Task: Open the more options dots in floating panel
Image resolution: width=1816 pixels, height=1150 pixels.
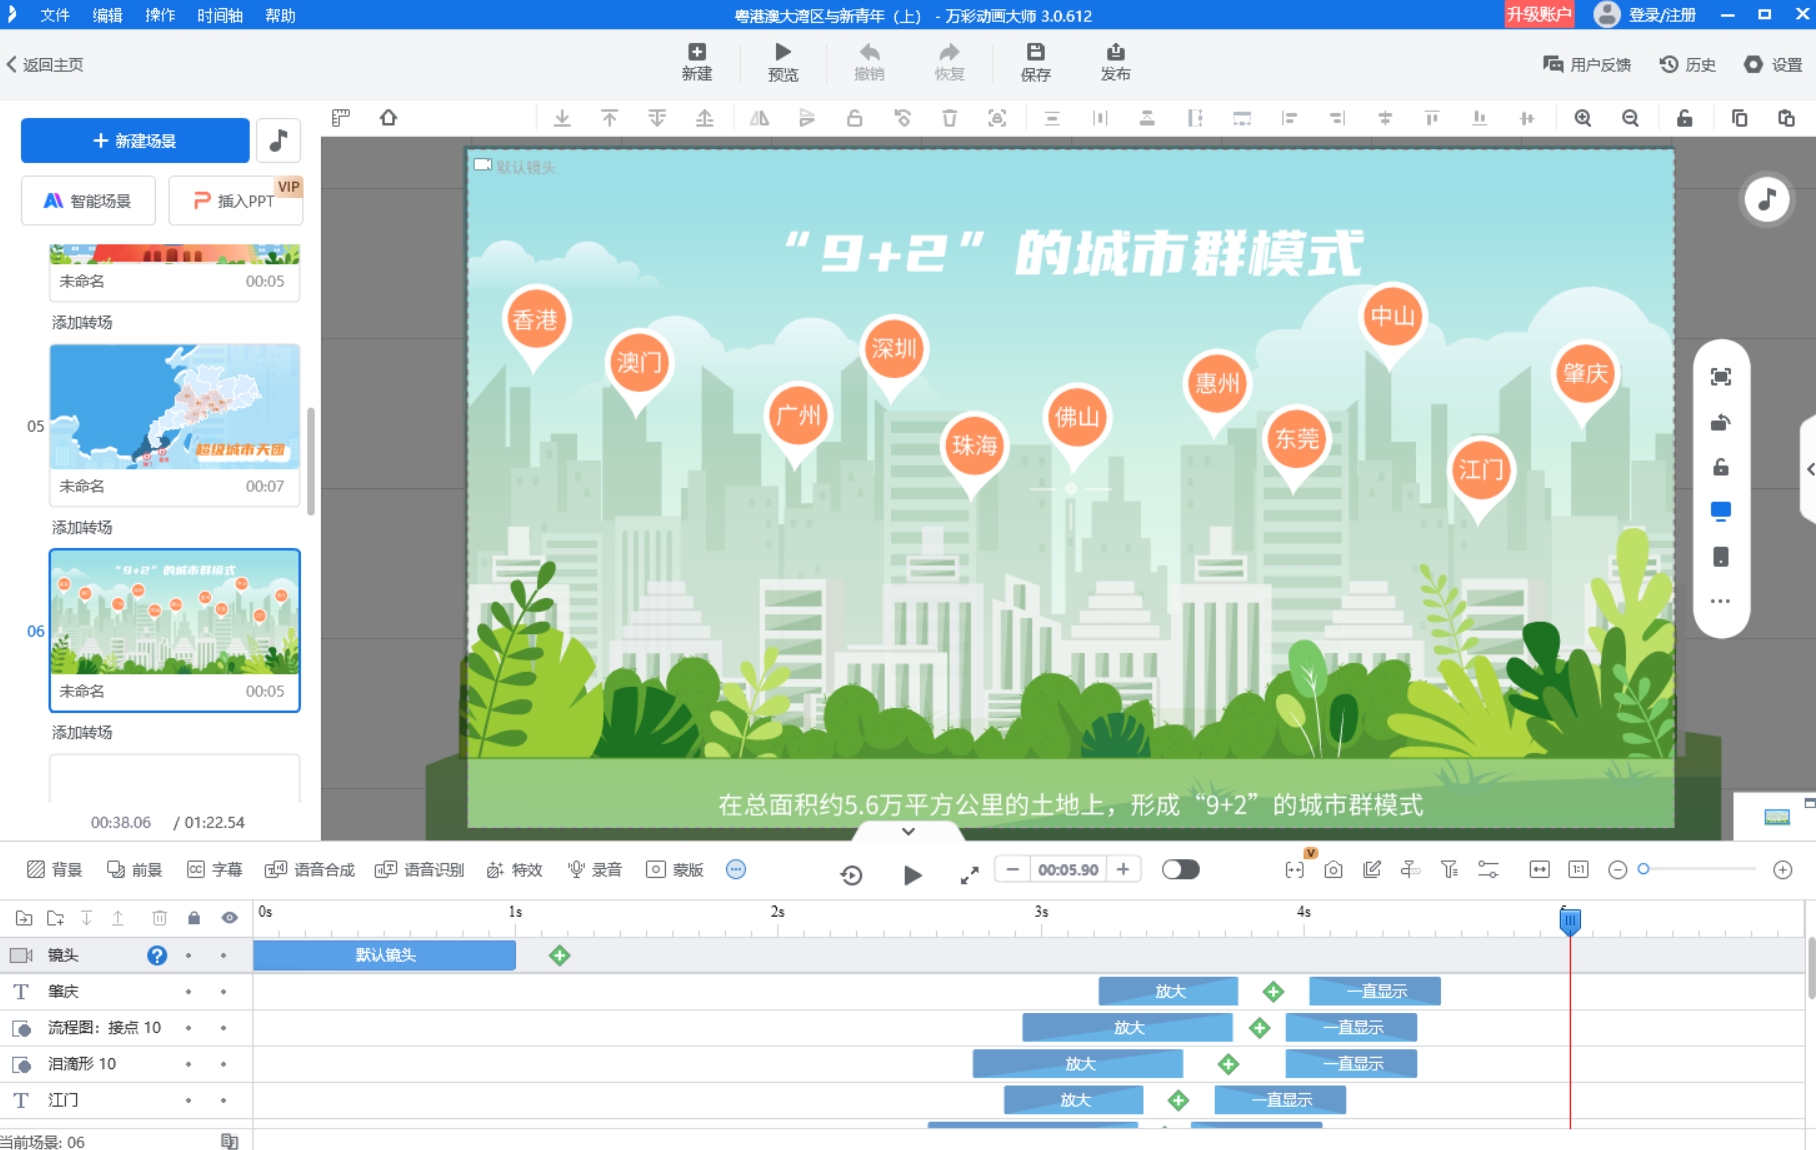Action: coord(1720,601)
